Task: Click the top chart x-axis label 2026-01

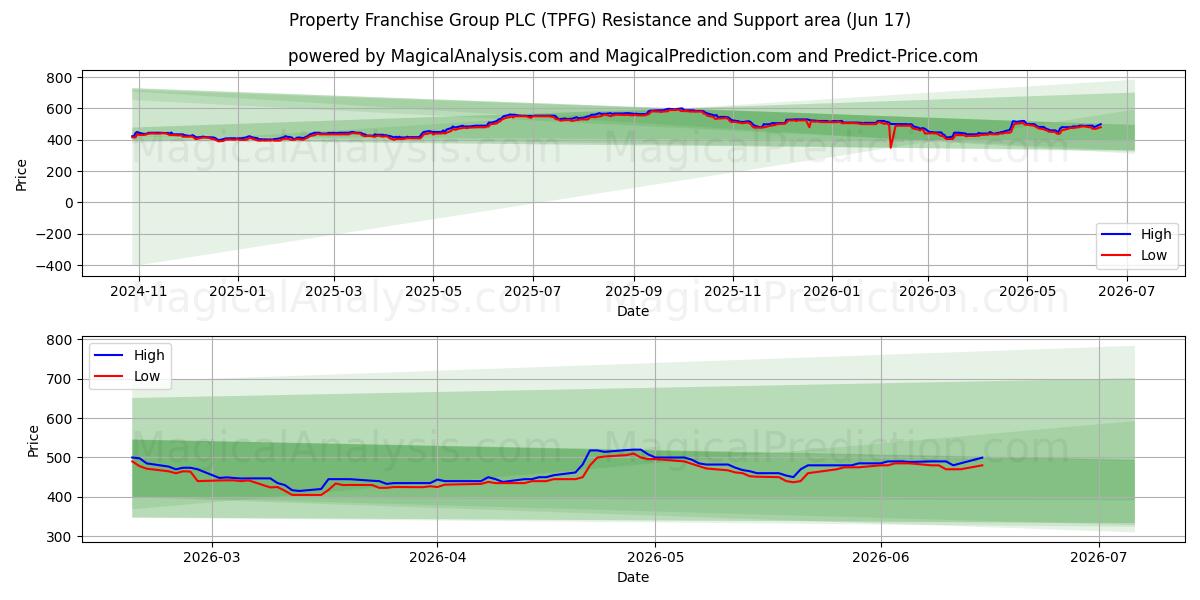Action: click(832, 291)
